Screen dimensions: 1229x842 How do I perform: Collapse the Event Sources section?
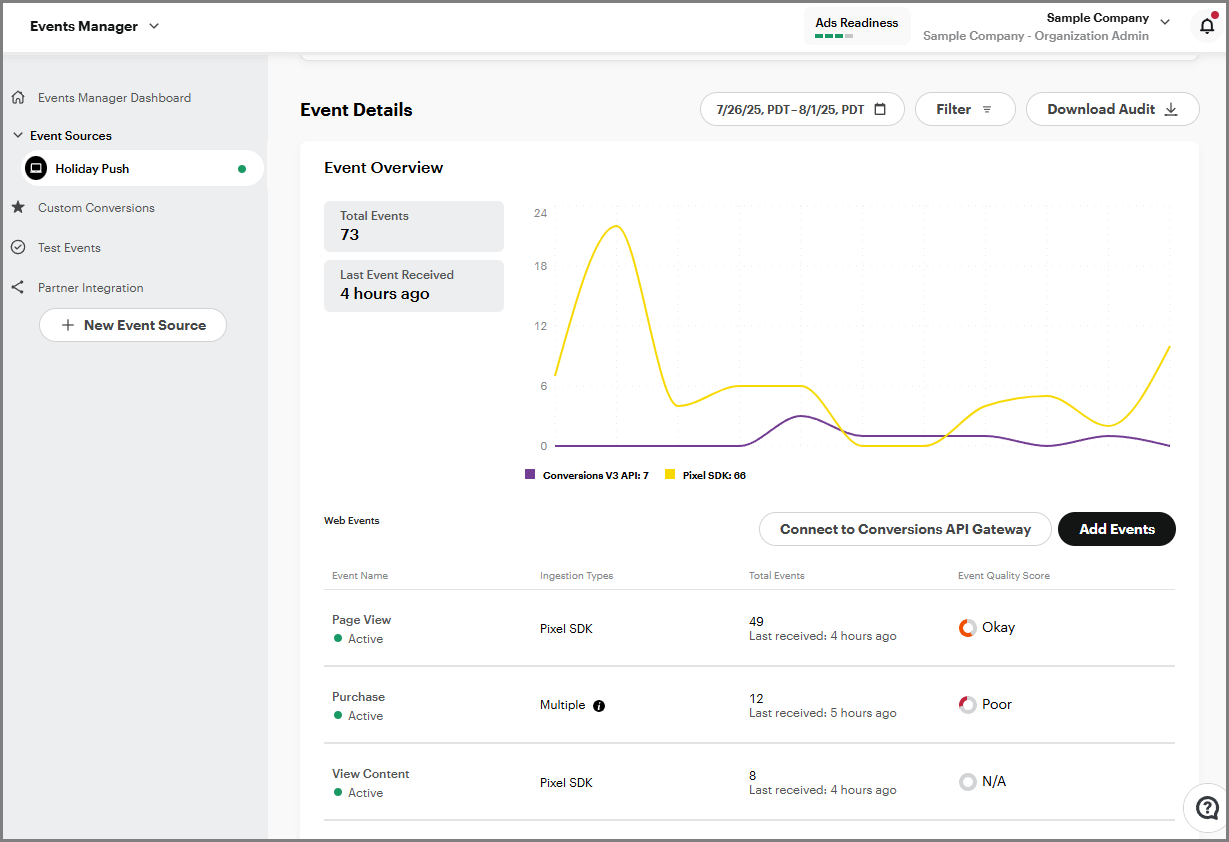tap(17, 135)
